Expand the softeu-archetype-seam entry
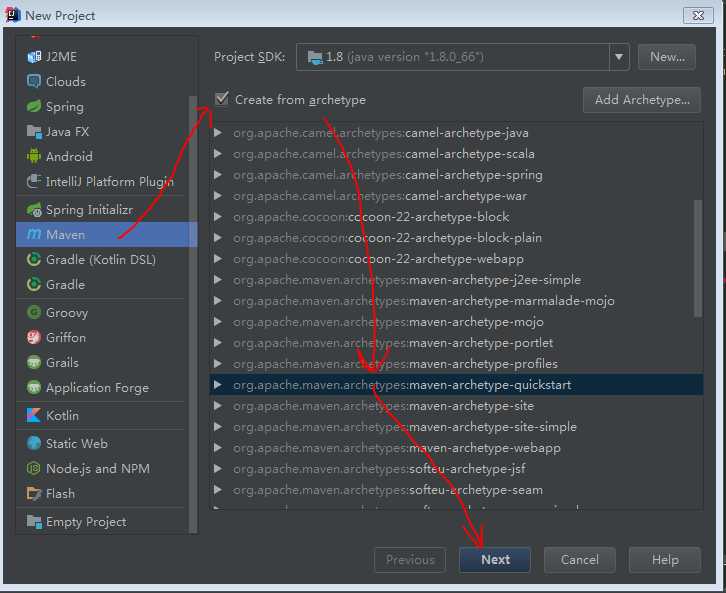The width and height of the screenshot is (726, 593). [x=218, y=490]
